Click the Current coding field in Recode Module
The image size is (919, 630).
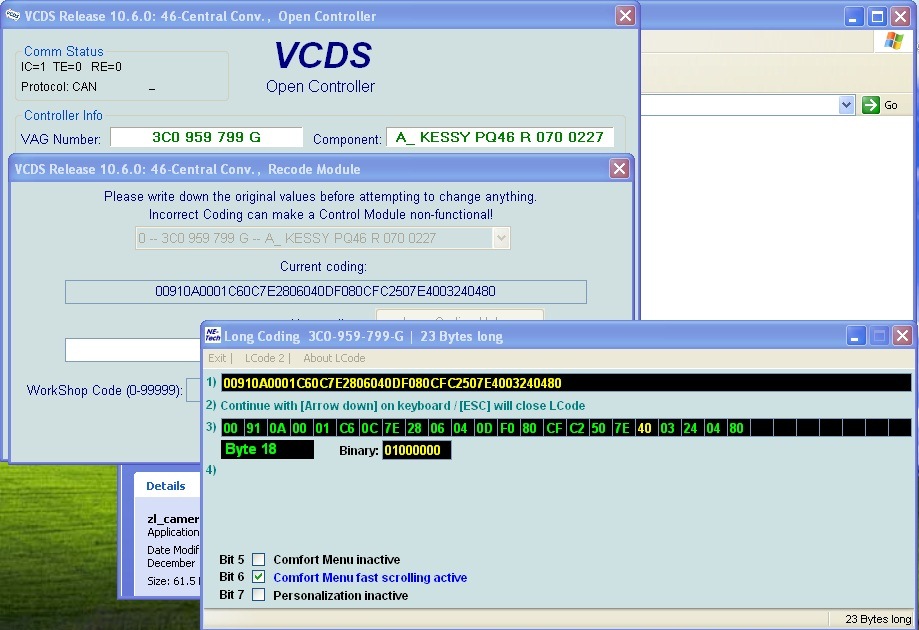[x=326, y=292]
